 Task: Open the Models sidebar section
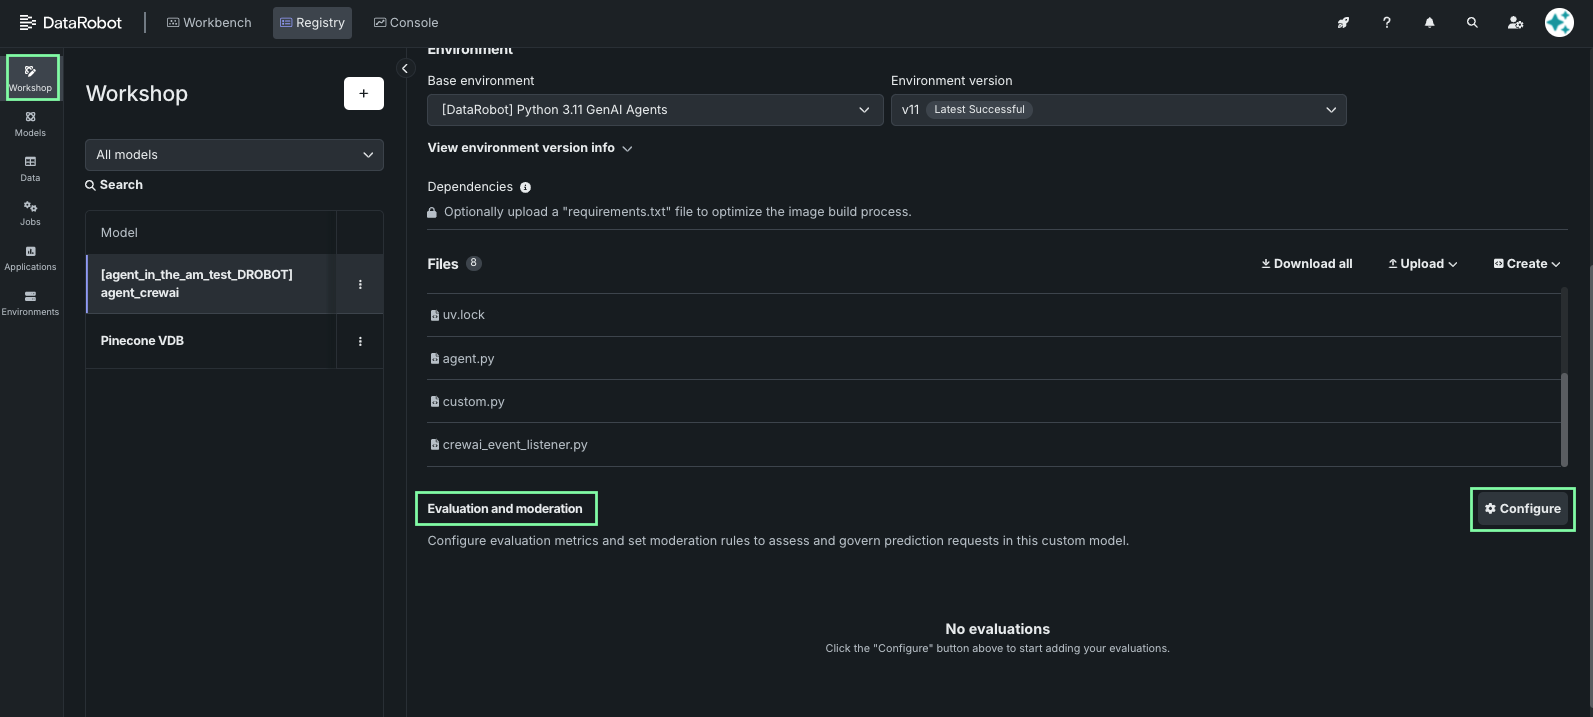click(x=30, y=123)
